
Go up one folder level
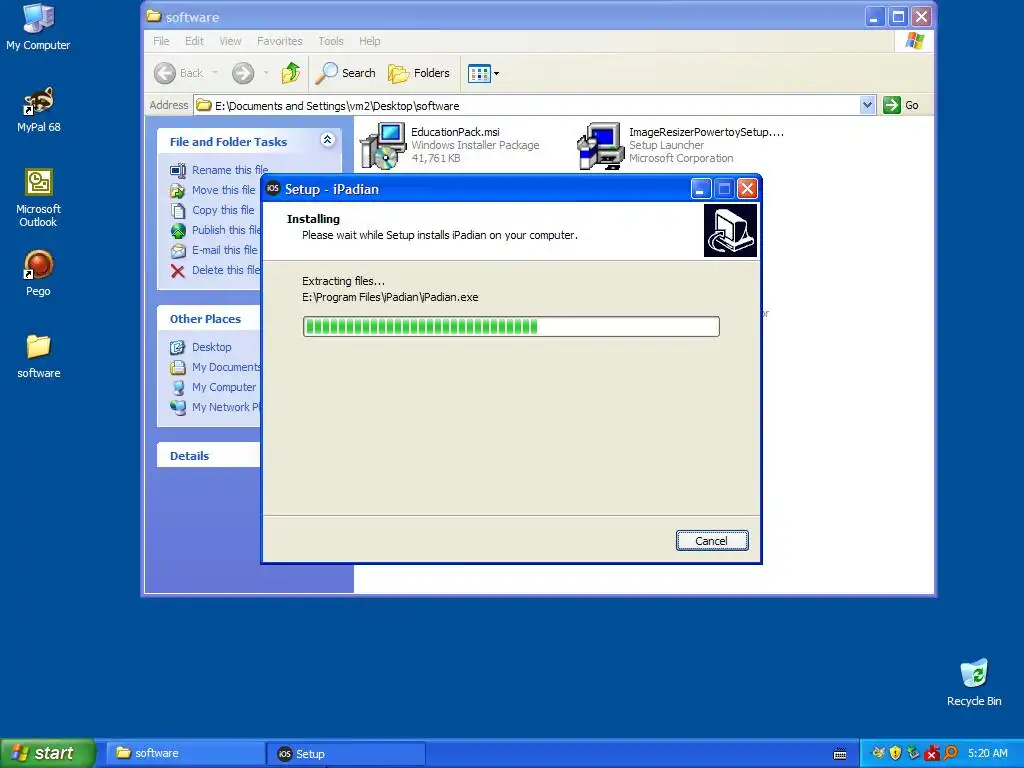click(291, 73)
